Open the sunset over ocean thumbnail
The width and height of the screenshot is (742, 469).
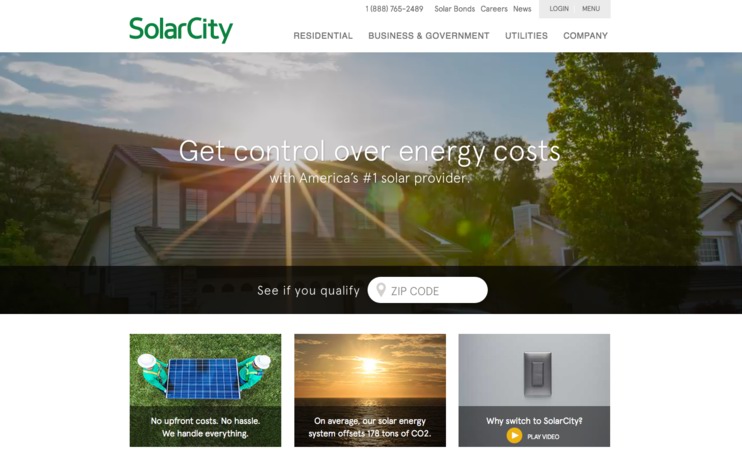pos(370,390)
